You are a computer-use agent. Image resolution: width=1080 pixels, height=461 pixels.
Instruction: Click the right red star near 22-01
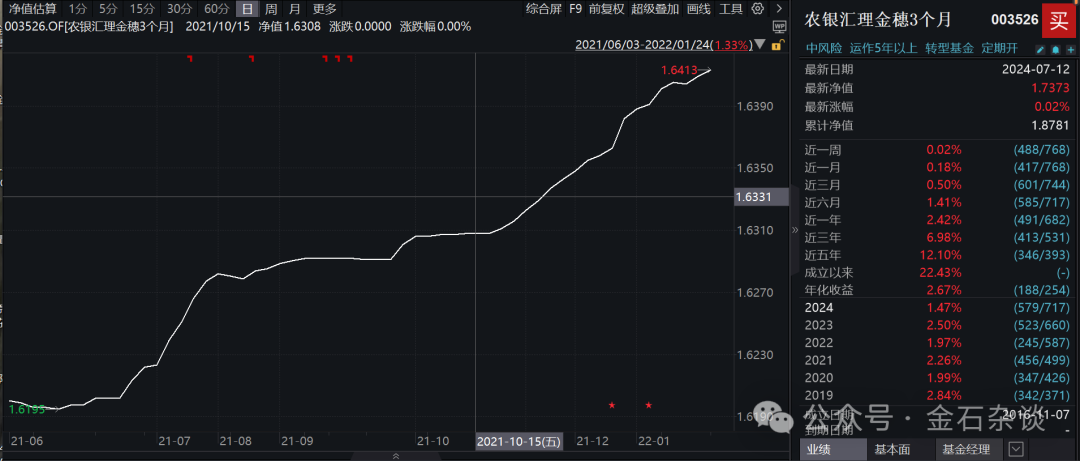(x=649, y=405)
